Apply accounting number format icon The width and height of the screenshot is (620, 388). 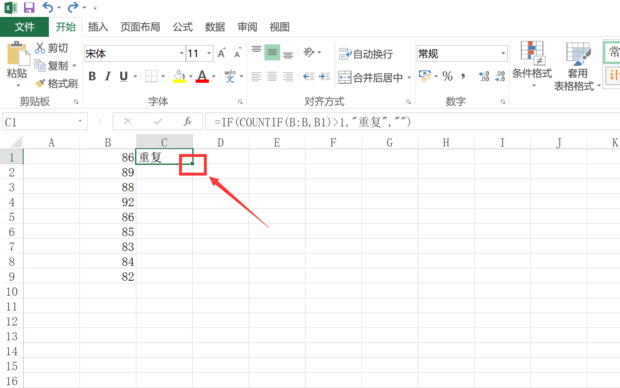pos(425,76)
